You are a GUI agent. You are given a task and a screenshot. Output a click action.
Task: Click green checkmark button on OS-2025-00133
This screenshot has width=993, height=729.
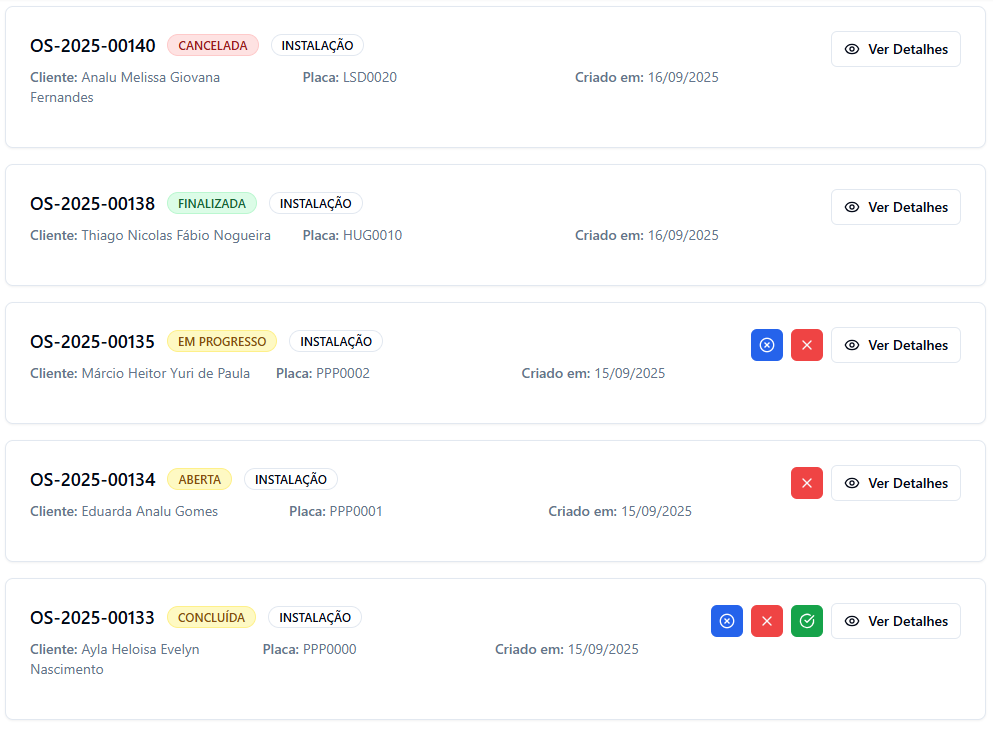tap(806, 621)
